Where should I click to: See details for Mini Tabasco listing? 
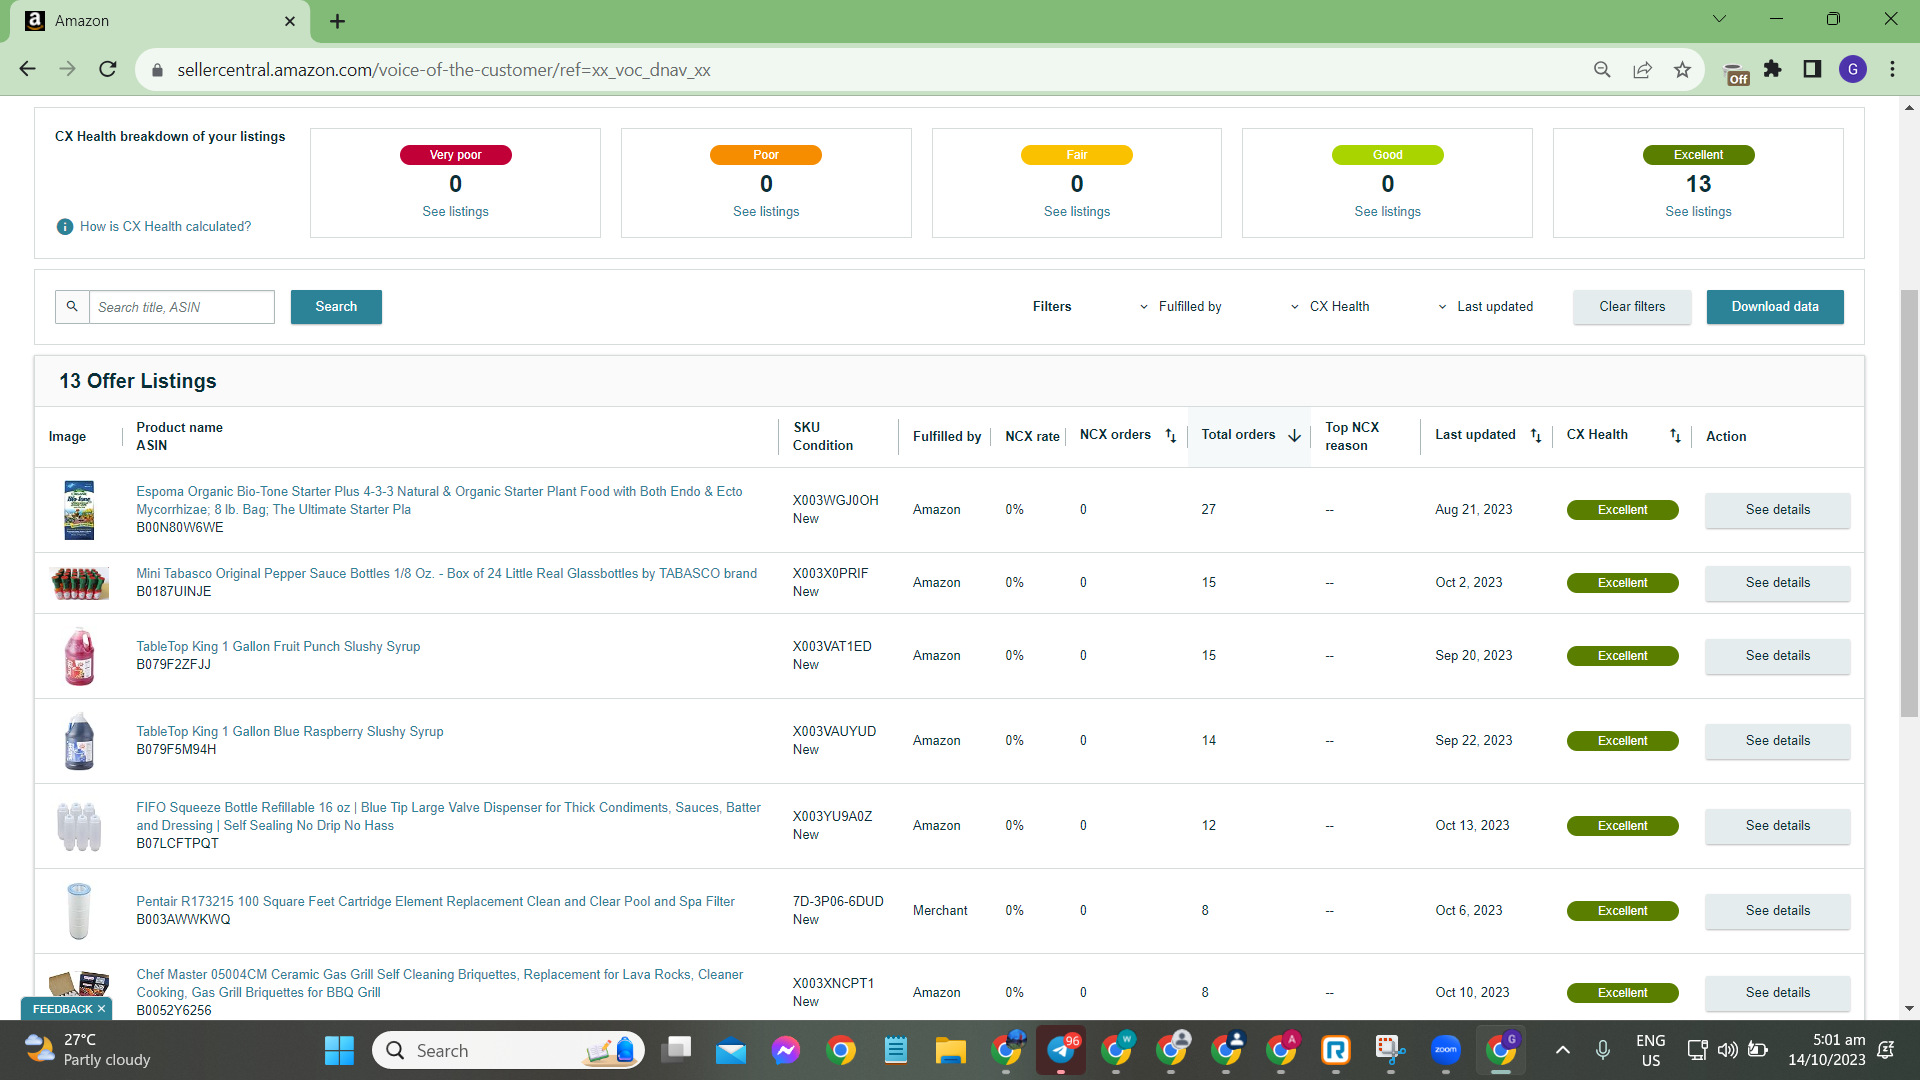tap(1777, 583)
